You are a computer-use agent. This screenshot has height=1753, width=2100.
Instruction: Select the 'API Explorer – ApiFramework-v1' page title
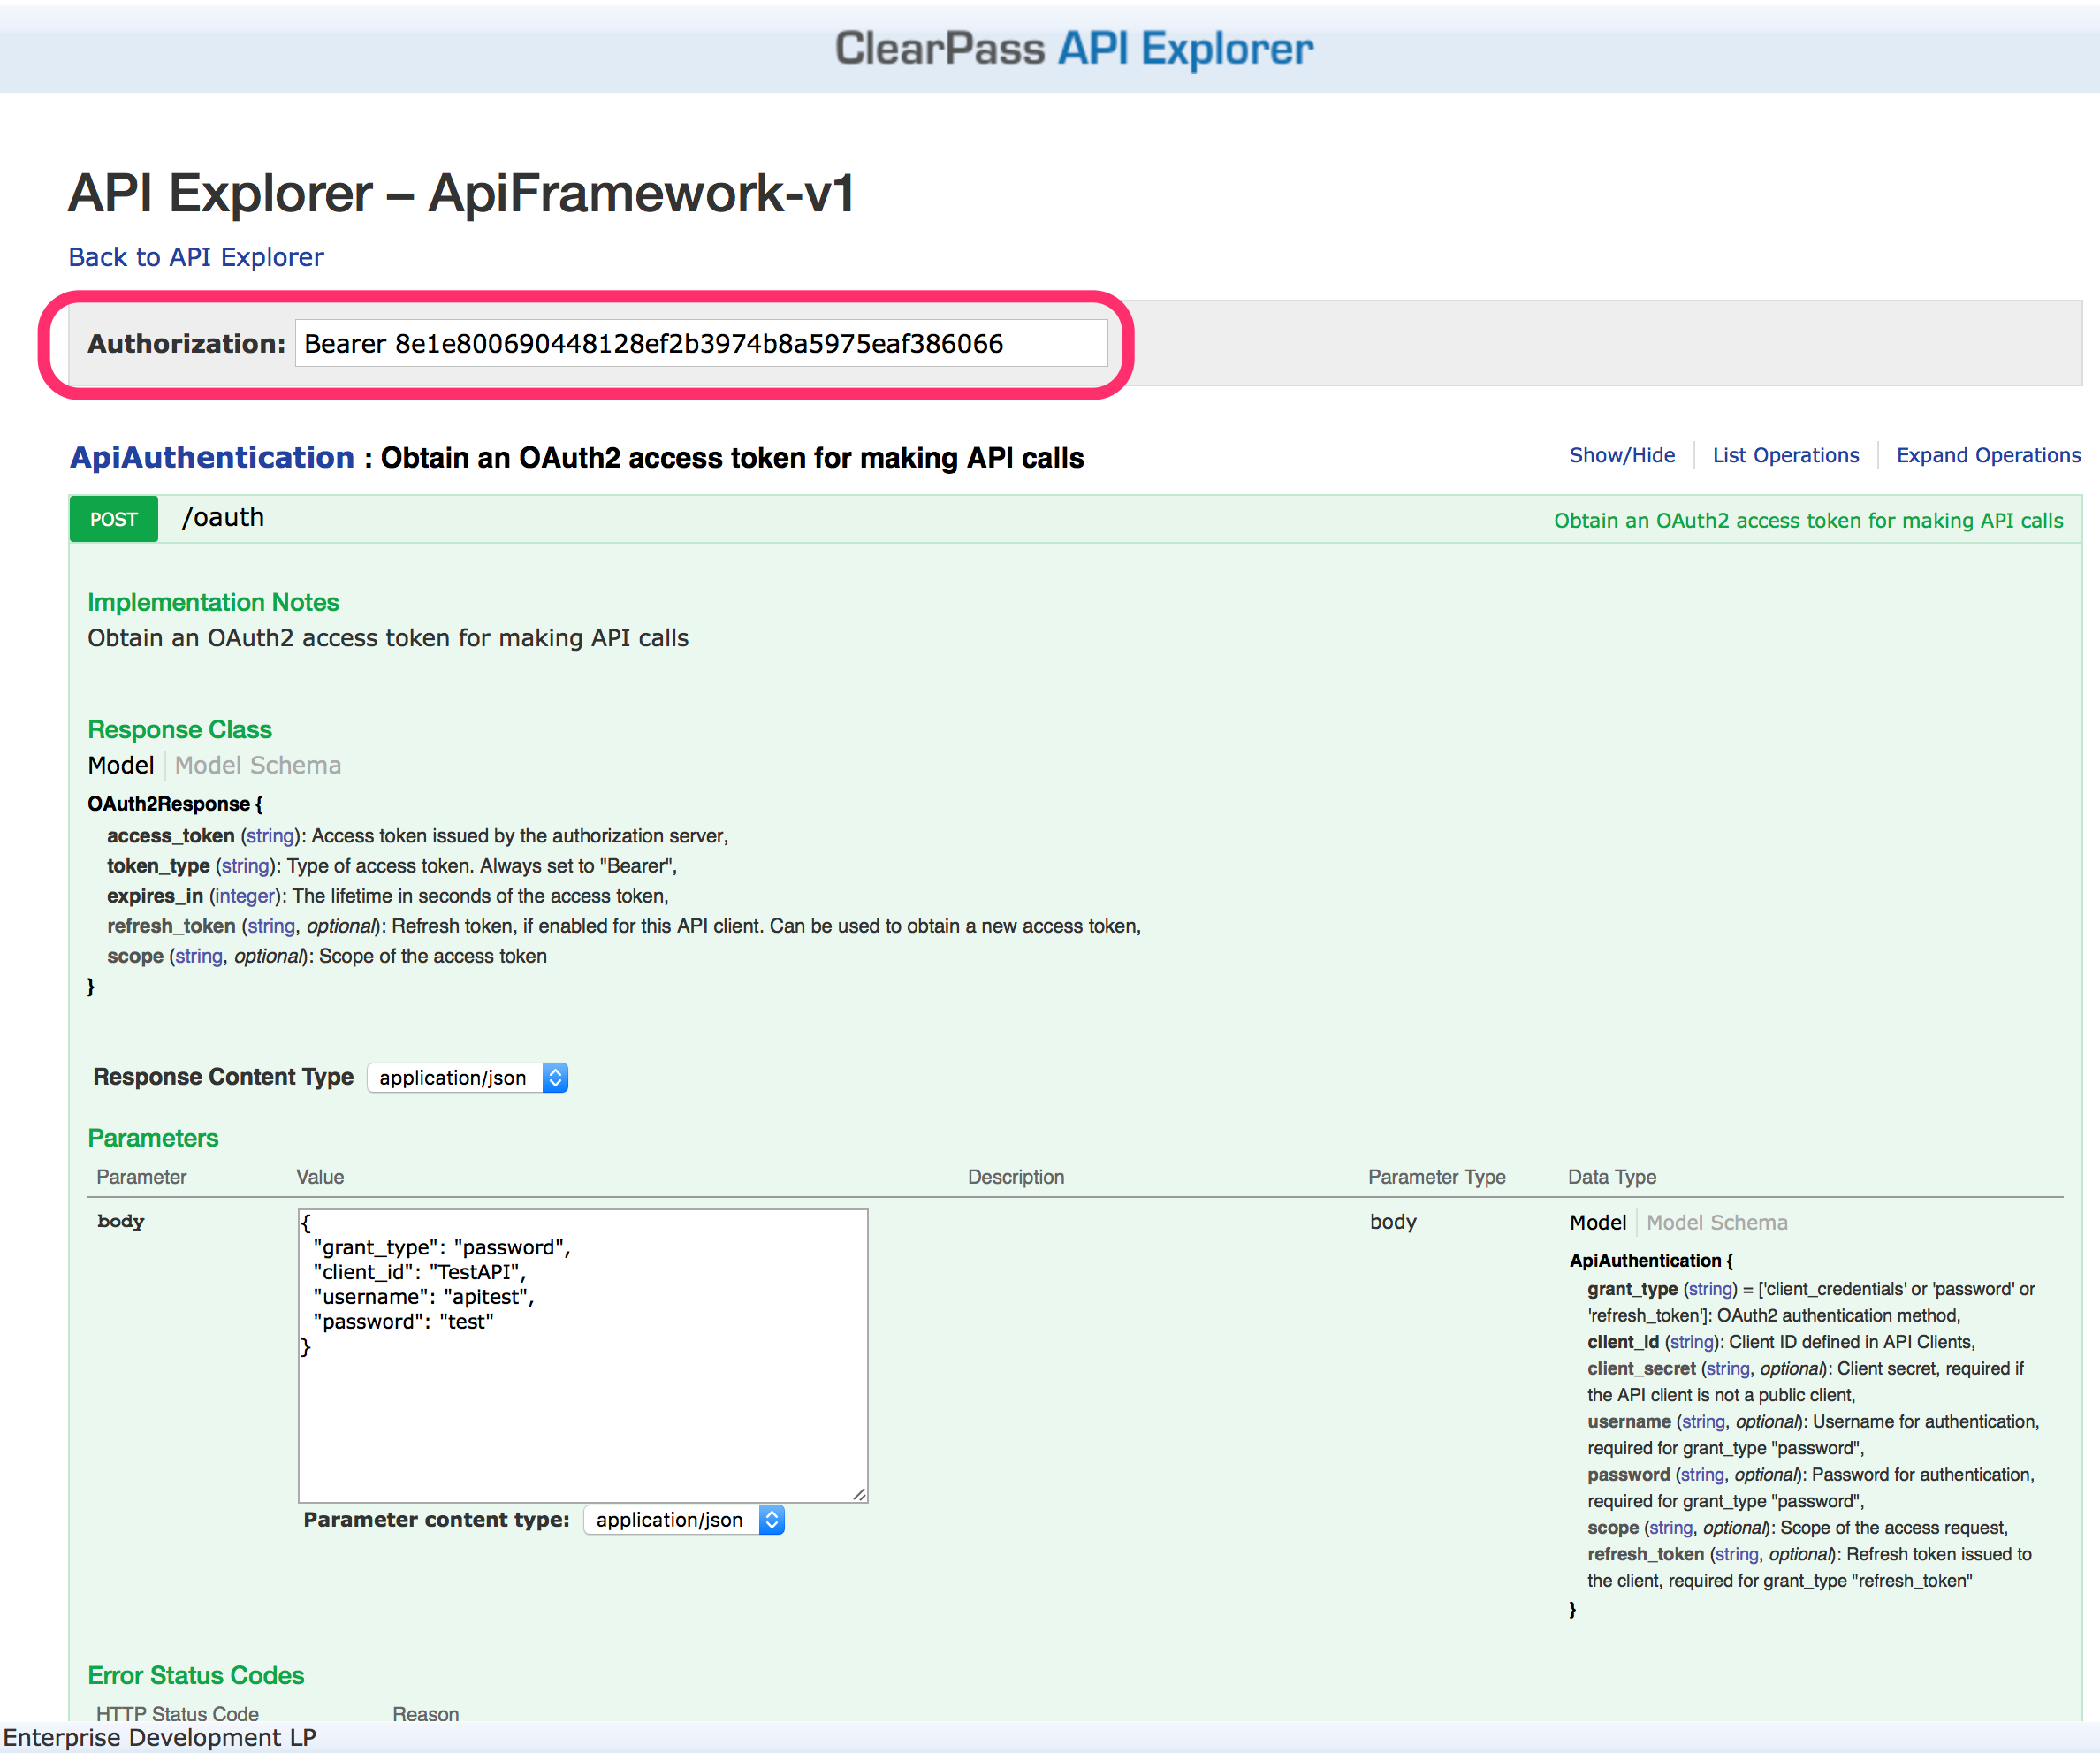pyautogui.click(x=461, y=193)
